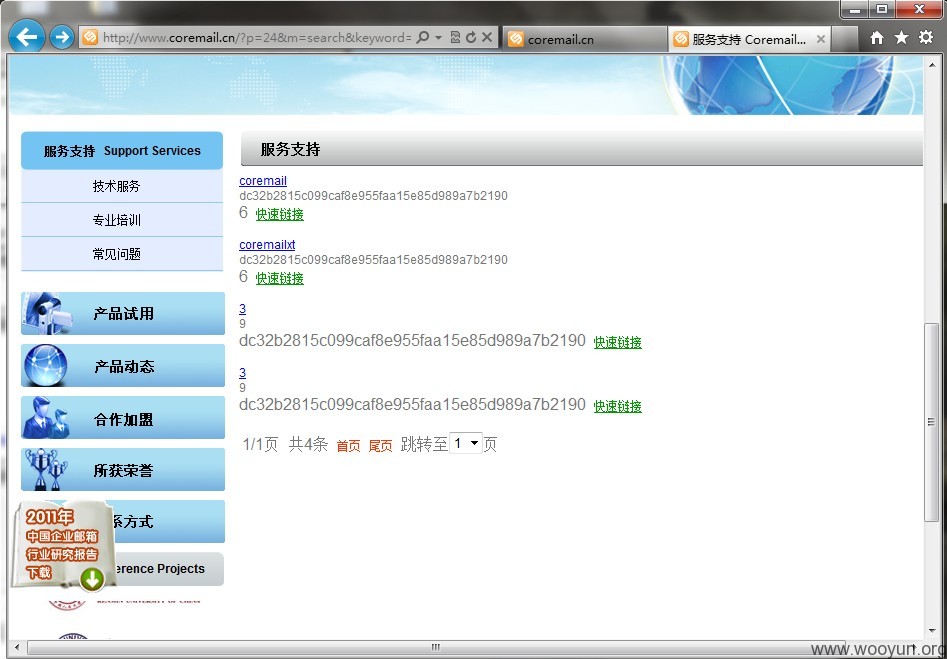Screen dimensions: 947x659
Task: Click the vertical scrollbar down arrow
Action: [932, 632]
